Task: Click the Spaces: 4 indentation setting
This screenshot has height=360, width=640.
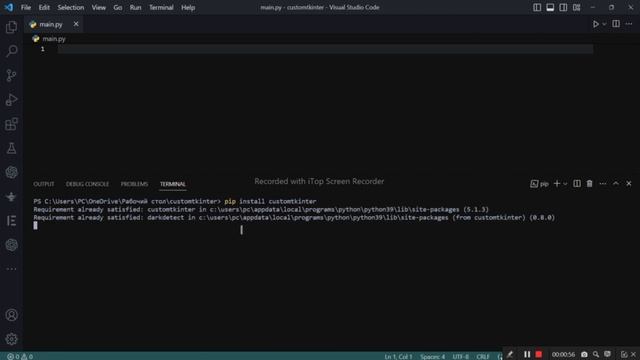Action: pyautogui.click(x=433, y=356)
